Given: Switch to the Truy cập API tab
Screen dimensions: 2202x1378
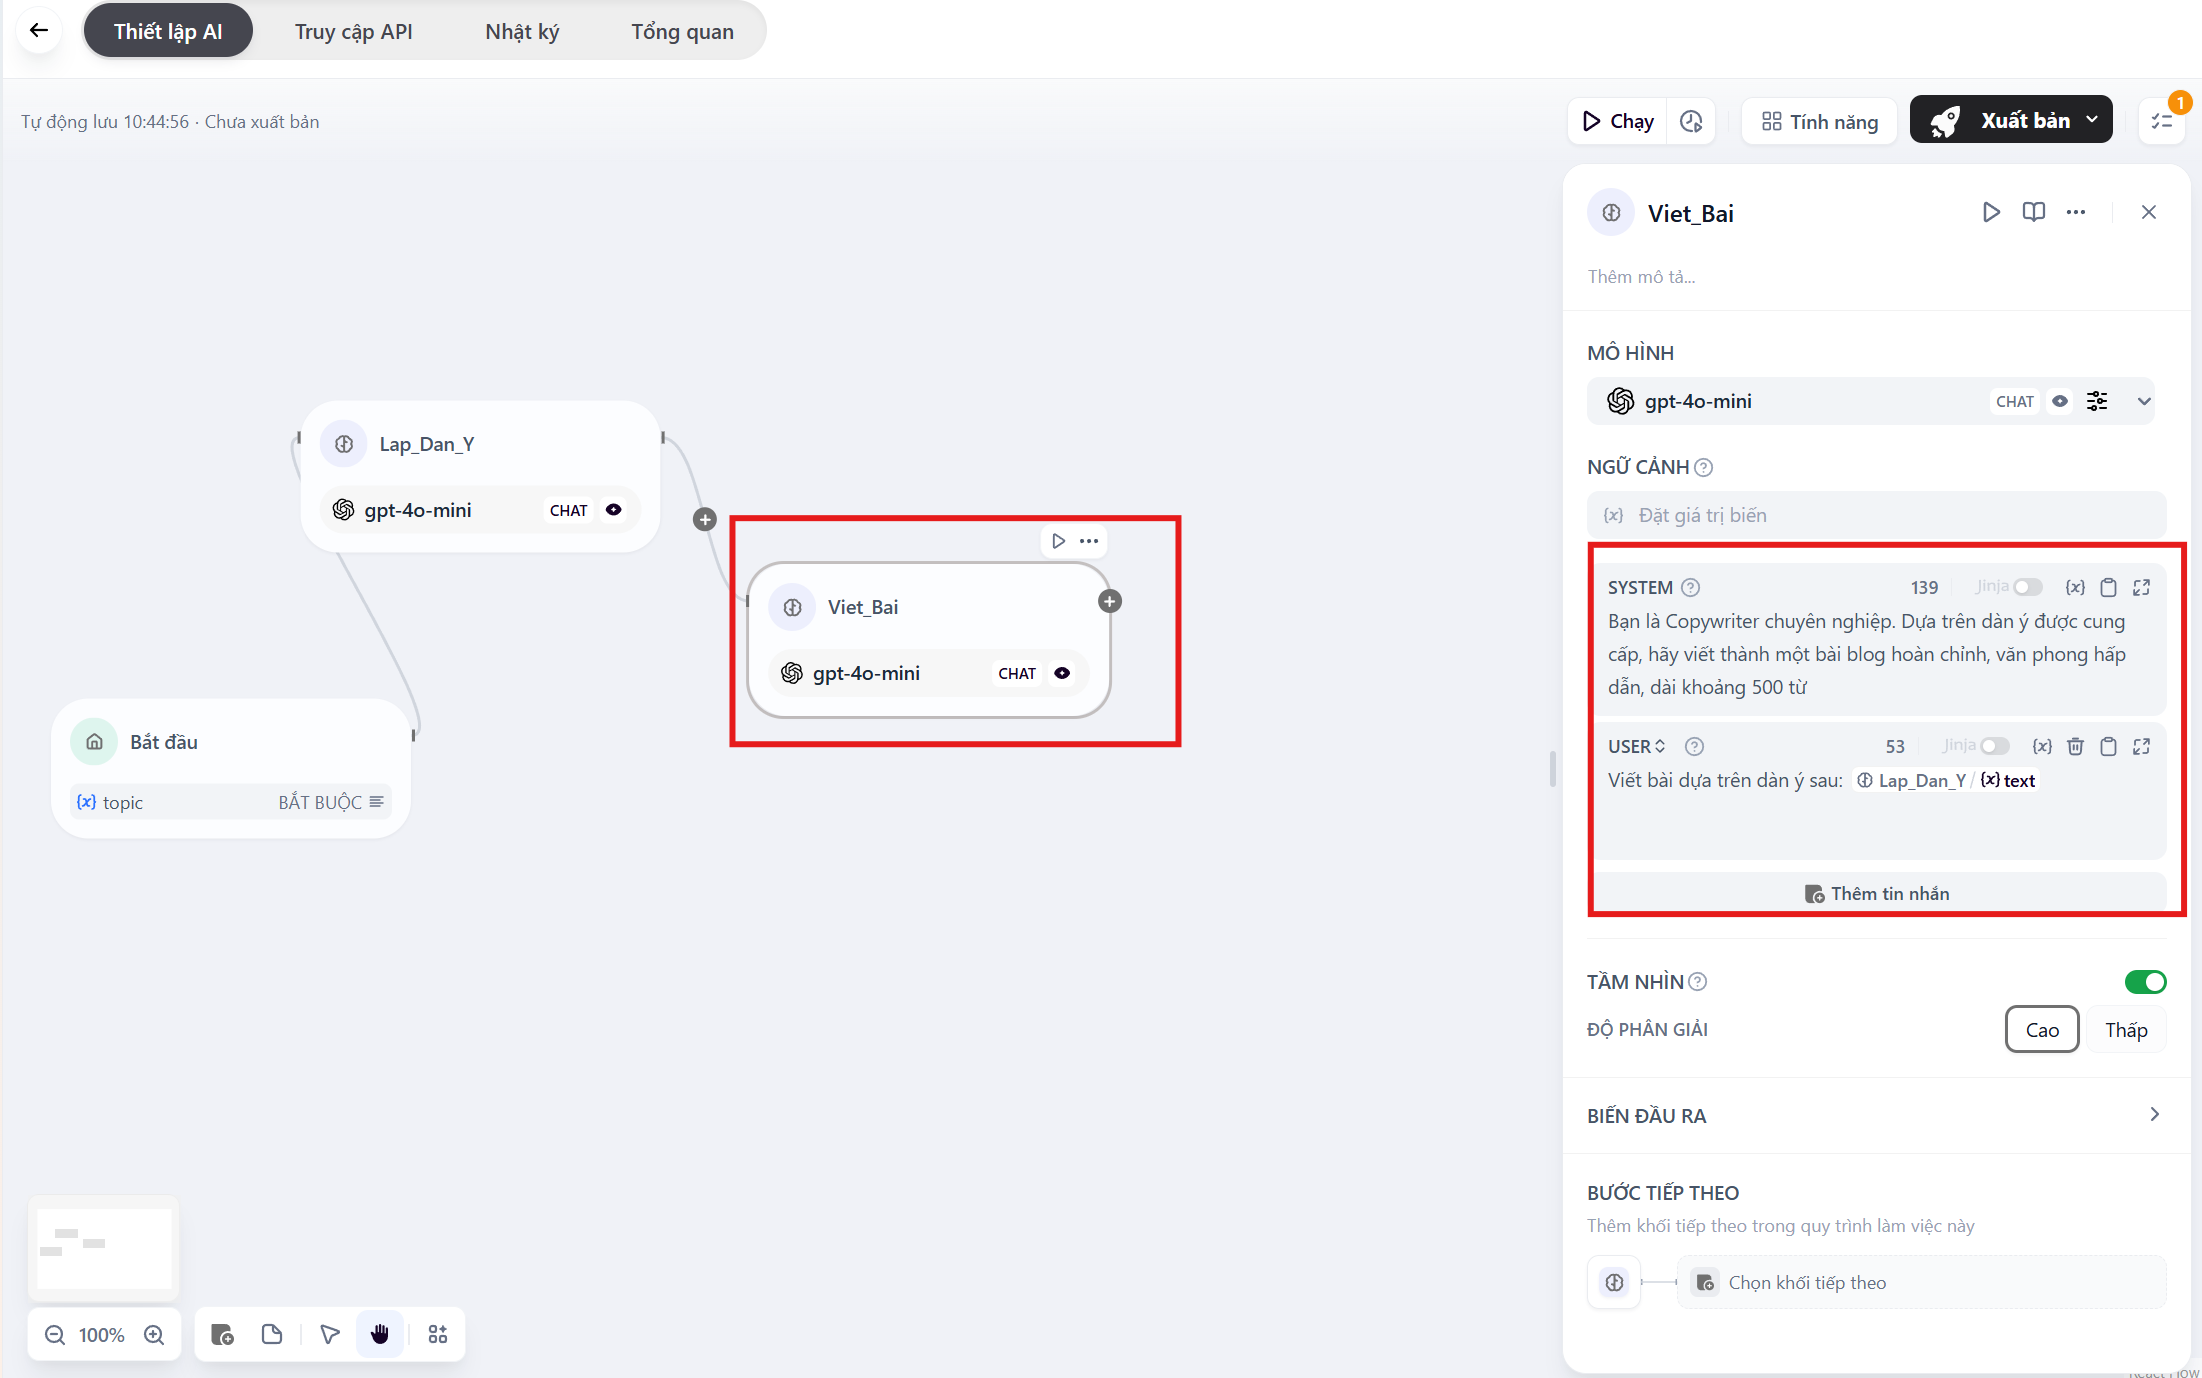Looking at the screenshot, I should click(353, 31).
